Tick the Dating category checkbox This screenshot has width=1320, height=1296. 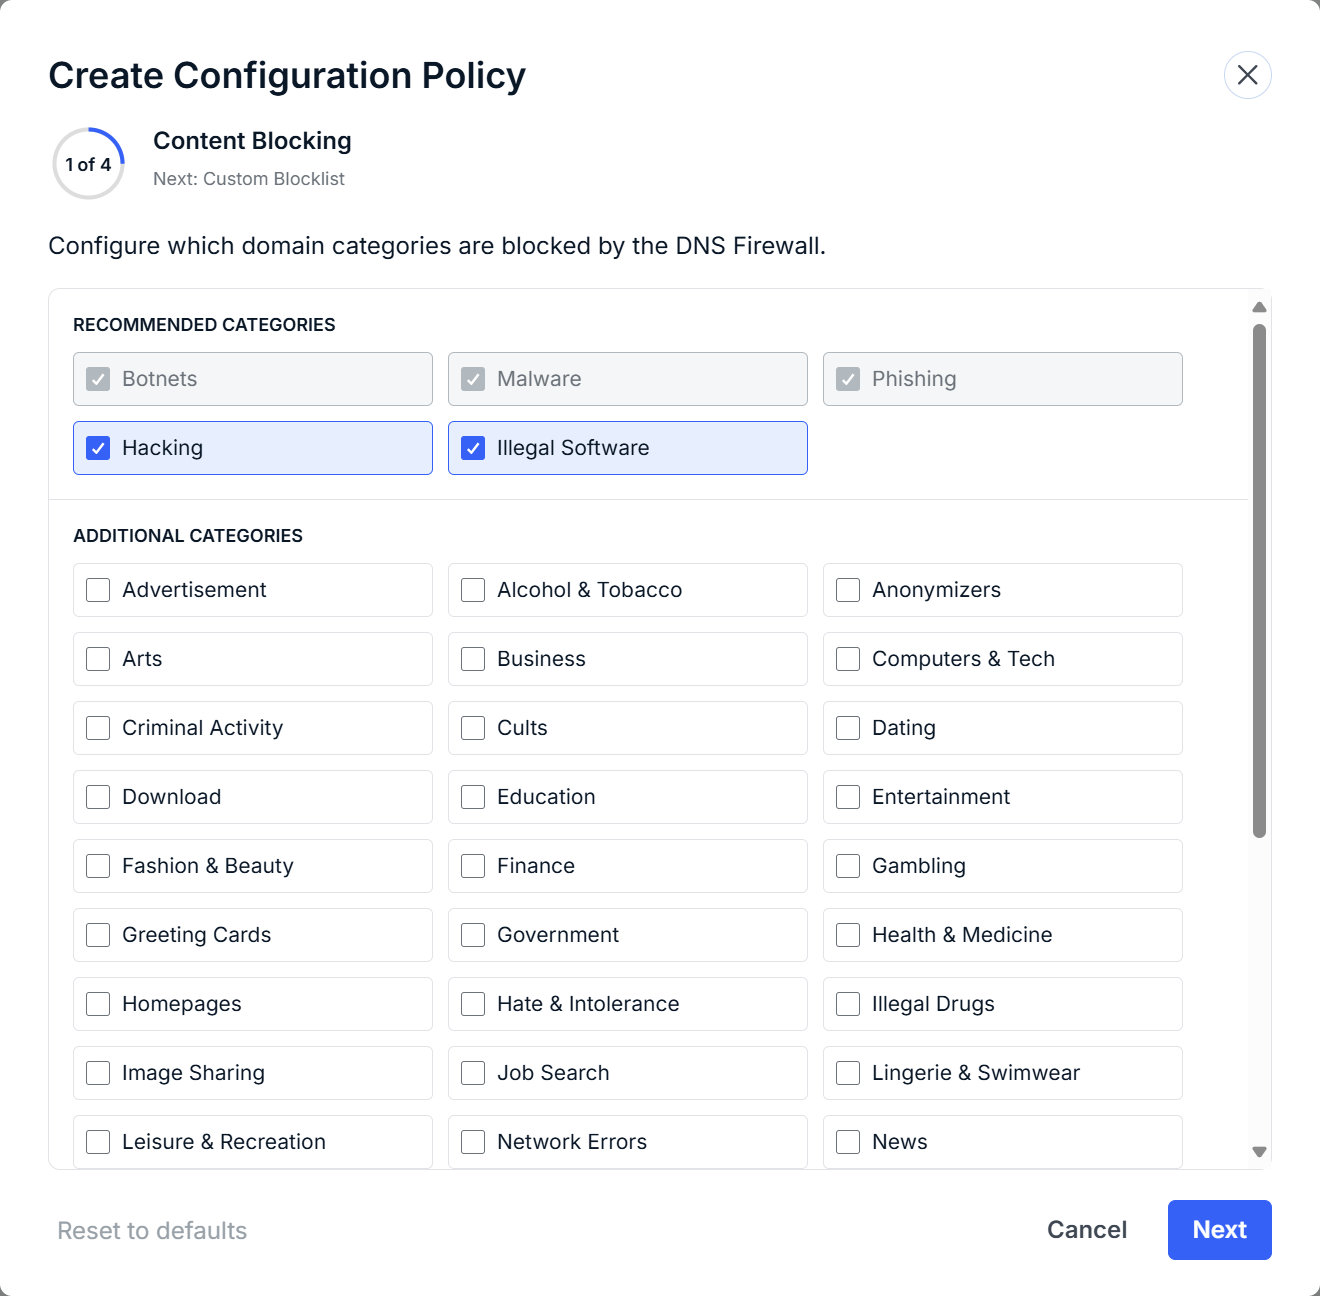(x=848, y=728)
